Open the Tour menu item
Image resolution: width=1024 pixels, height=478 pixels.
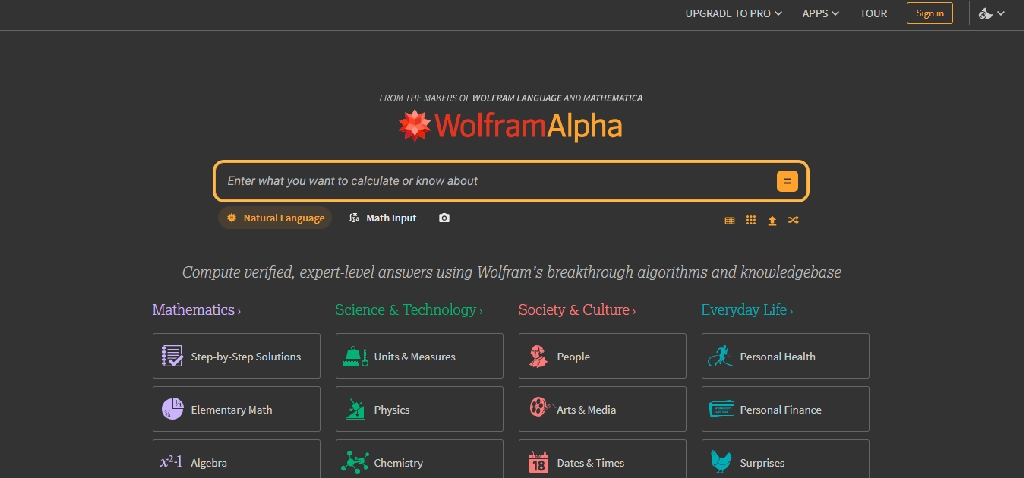(x=873, y=13)
